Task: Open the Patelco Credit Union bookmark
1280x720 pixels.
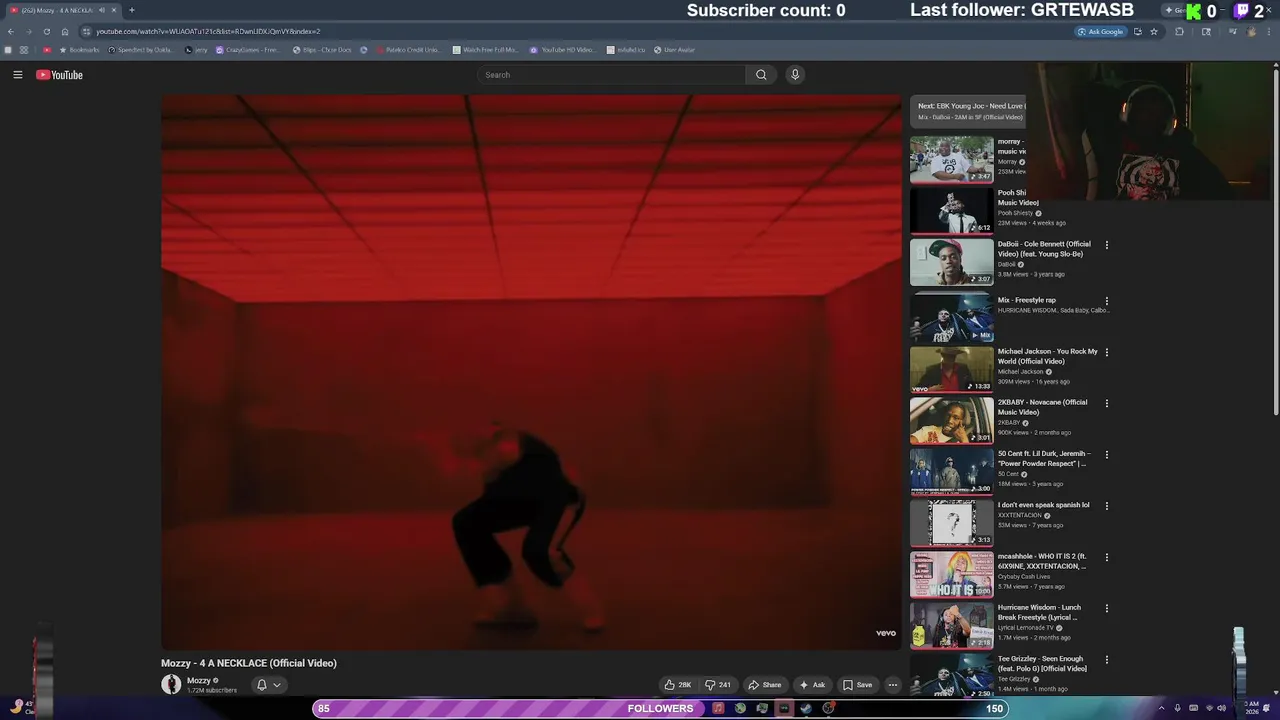Action: pos(407,50)
